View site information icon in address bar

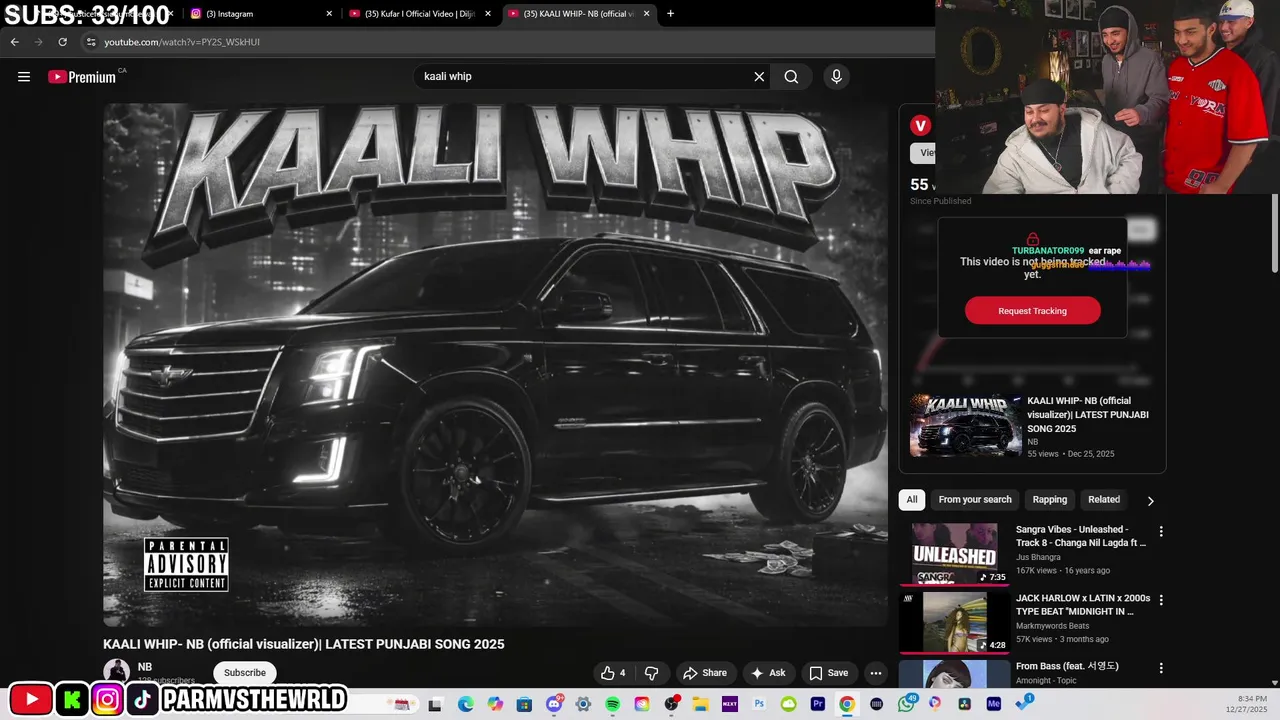(x=91, y=42)
